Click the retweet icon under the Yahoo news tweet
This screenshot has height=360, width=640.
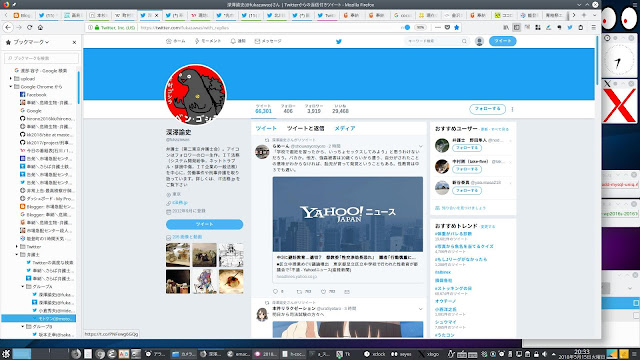point(299,291)
